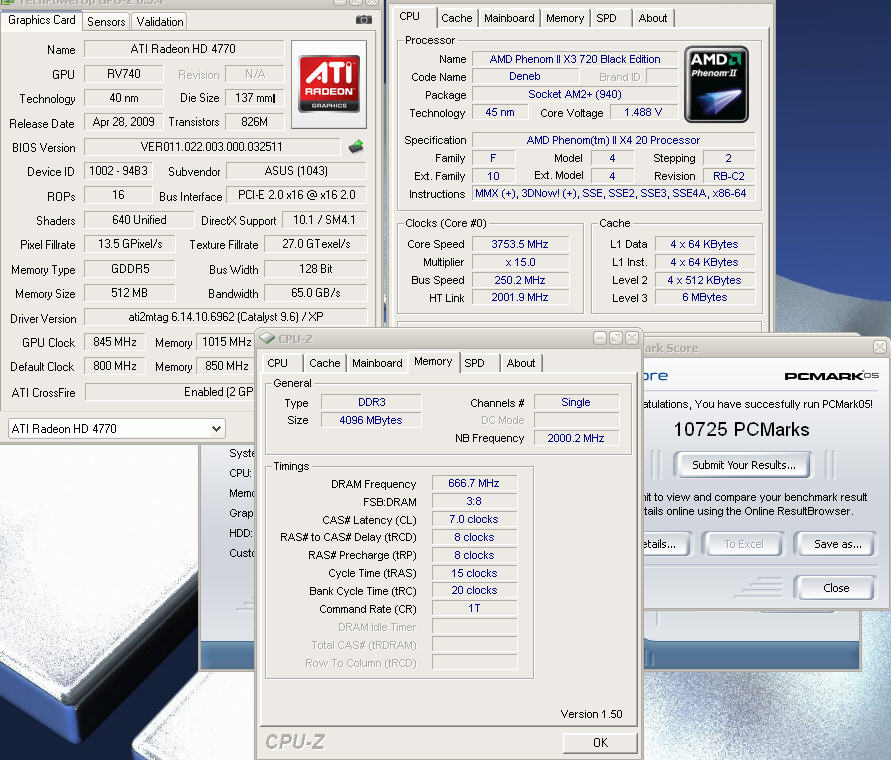Screen dimensions: 891x760
Task: Select CPU tab in back CPU-Z window
Action: coord(409,16)
